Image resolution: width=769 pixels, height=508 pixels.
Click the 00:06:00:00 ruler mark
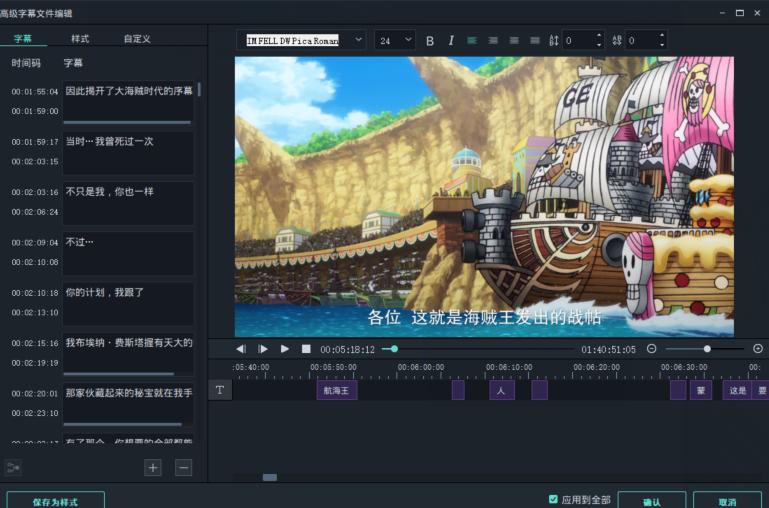click(x=421, y=367)
